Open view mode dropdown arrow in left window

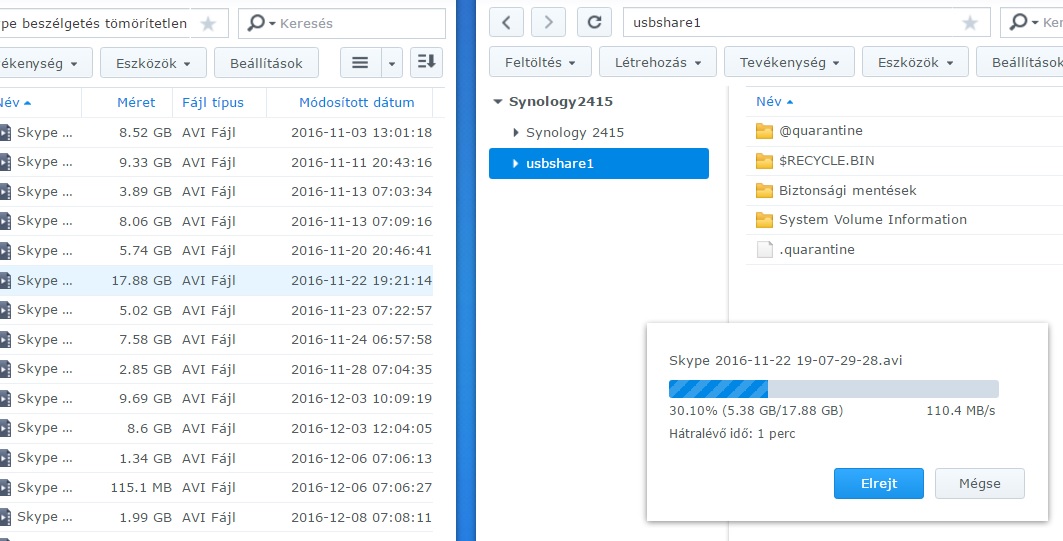(392, 63)
